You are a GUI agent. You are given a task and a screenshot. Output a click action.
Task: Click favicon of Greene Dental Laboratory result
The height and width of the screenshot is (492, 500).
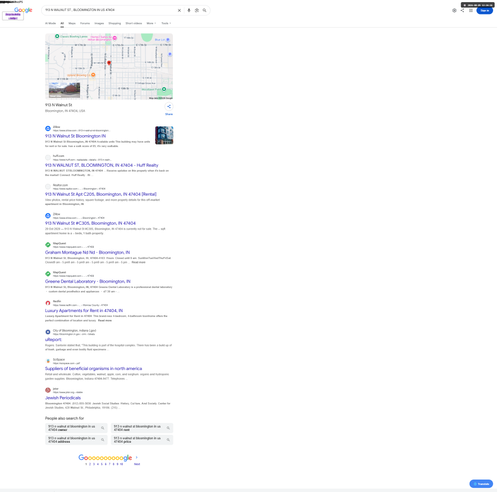pos(48,274)
